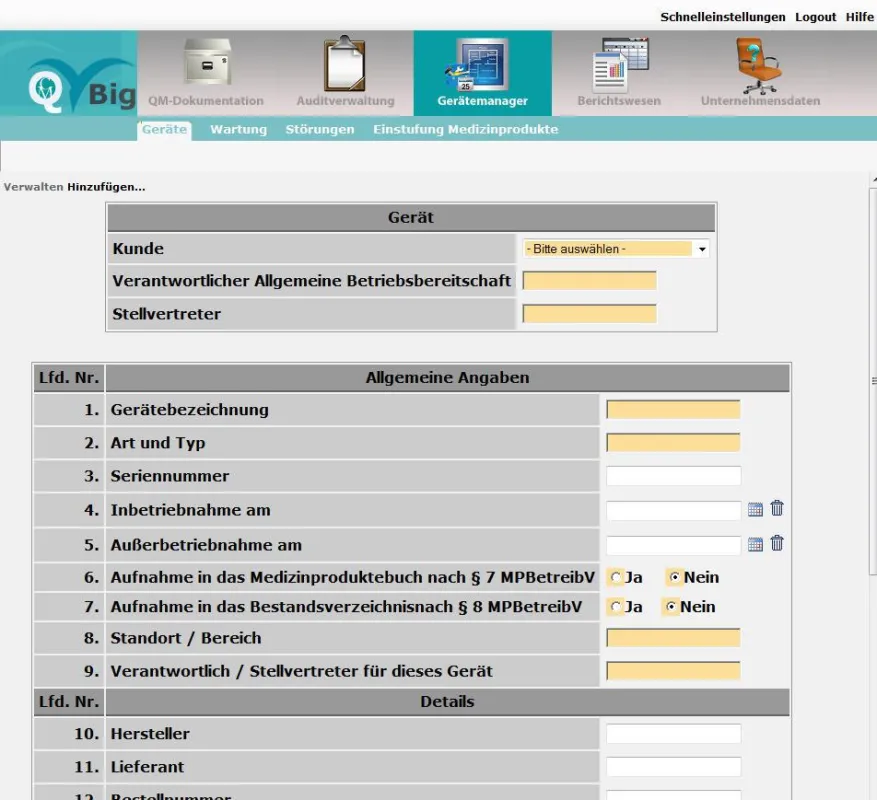
Task: Click into the Art und Typ field
Action: click(x=673, y=443)
